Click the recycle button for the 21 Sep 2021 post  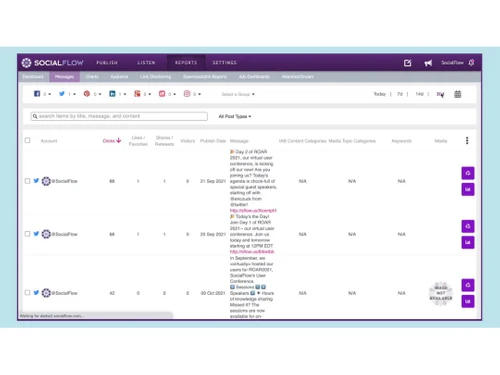(x=468, y=173)
